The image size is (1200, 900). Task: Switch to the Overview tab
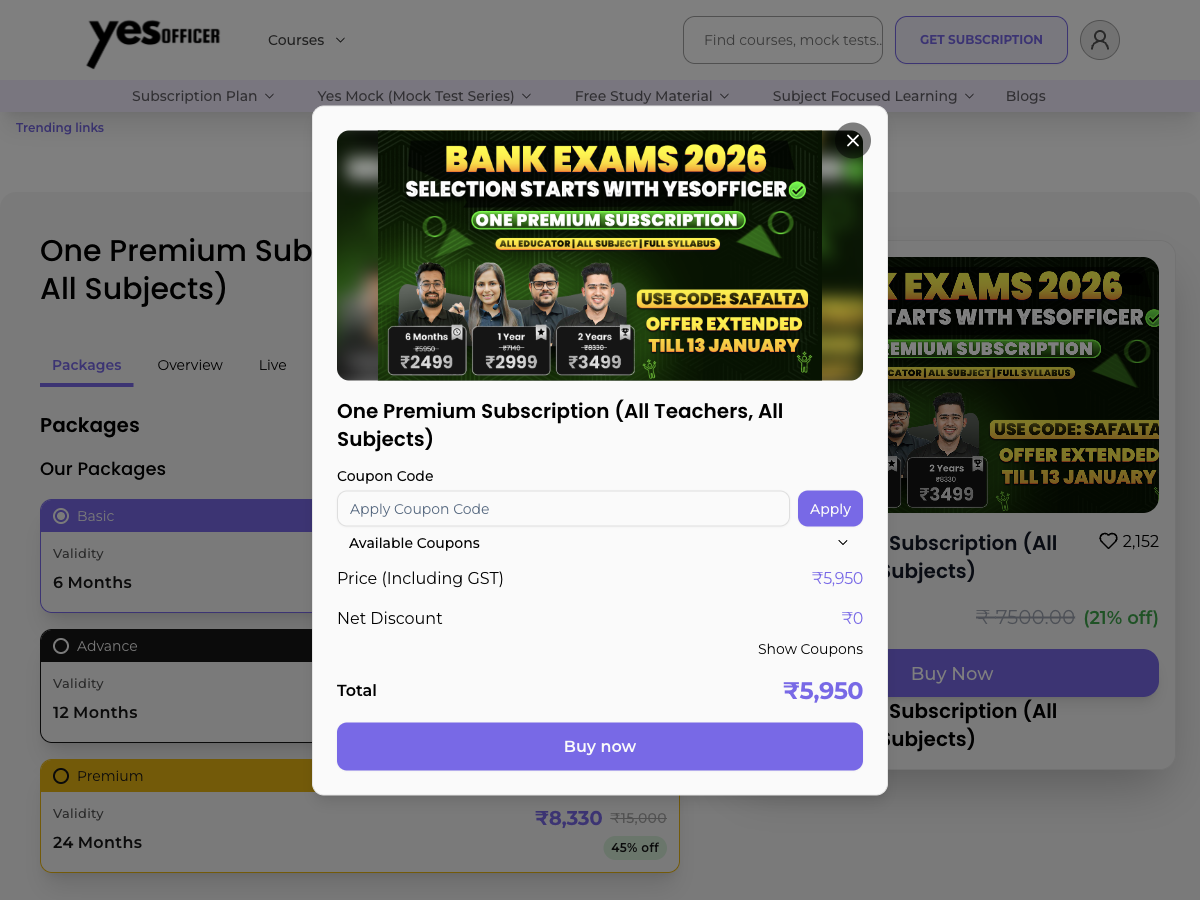coord(190,365)
